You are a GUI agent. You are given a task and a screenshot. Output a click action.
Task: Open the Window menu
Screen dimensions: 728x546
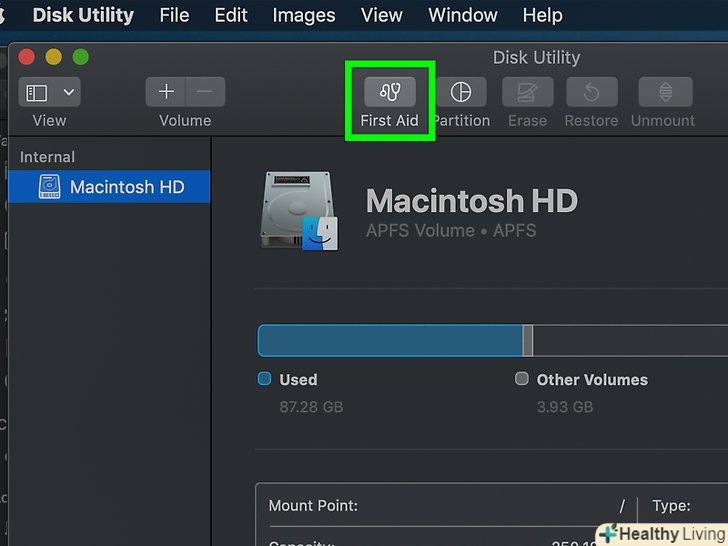(462, 15)
